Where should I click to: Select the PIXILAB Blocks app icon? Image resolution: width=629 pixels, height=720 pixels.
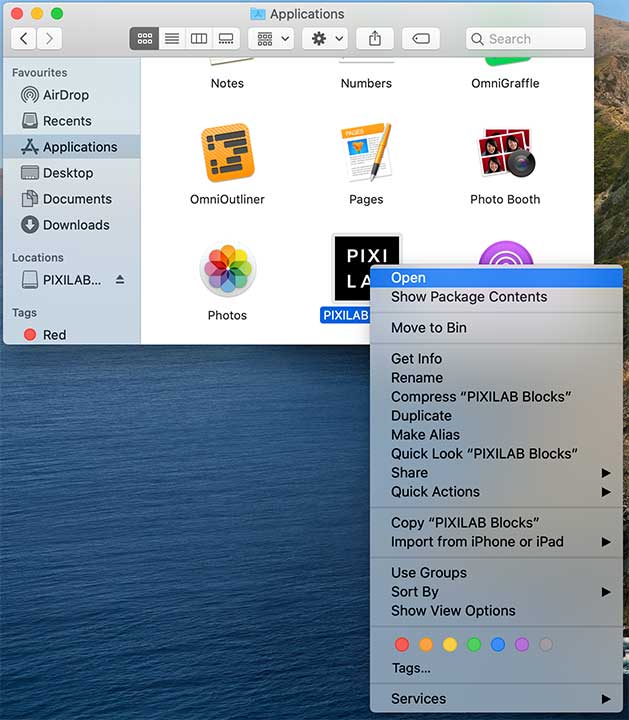coord(352,268)
